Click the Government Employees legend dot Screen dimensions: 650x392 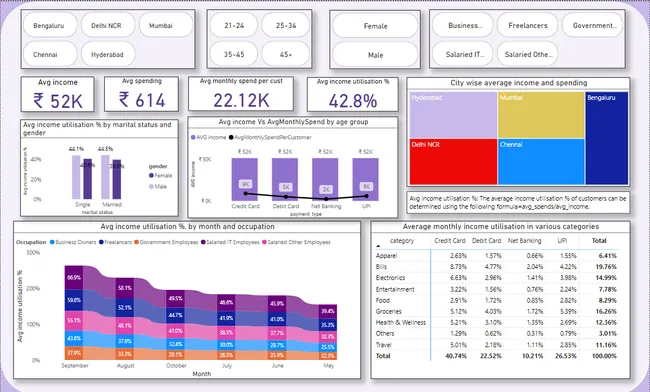(x=136, y=242)
